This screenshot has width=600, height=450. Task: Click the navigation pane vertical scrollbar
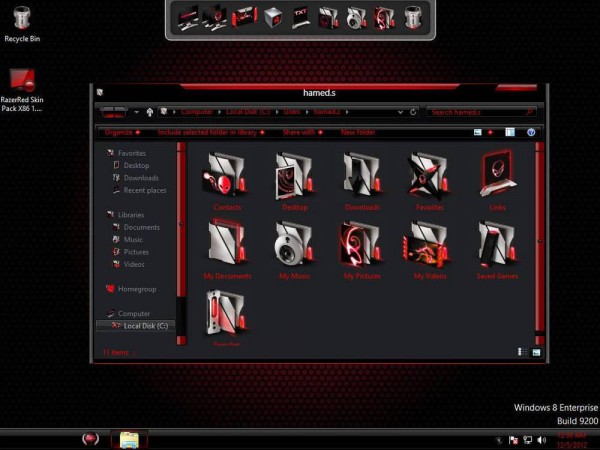[181, 243]
